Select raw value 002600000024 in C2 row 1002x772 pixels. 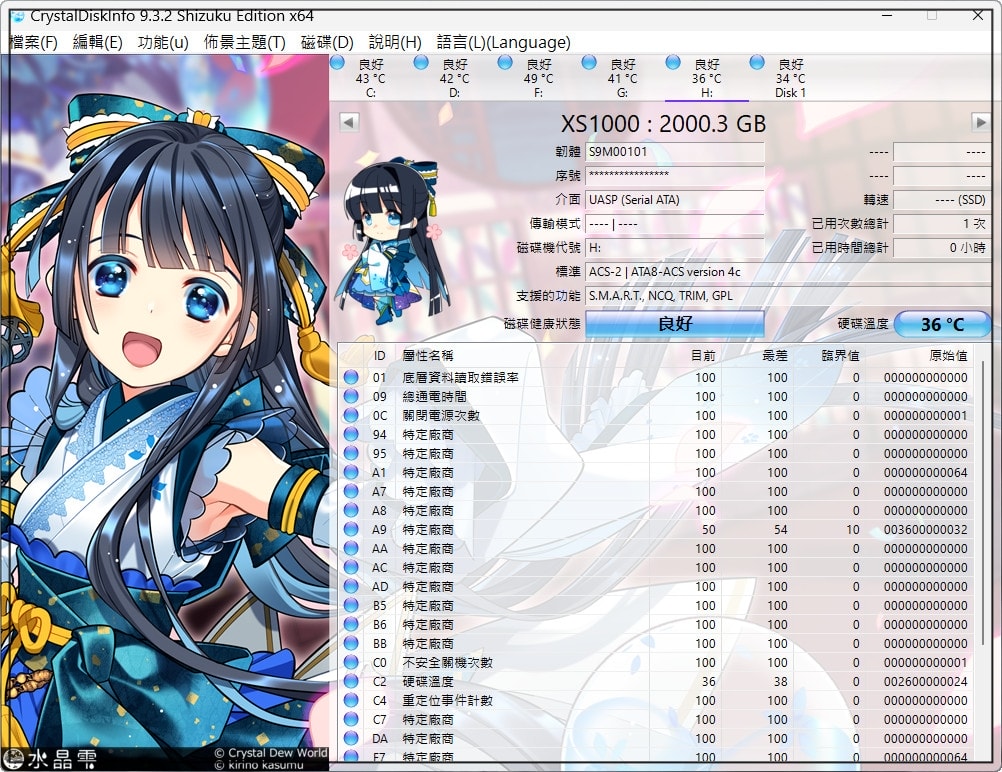click(925, 681)
